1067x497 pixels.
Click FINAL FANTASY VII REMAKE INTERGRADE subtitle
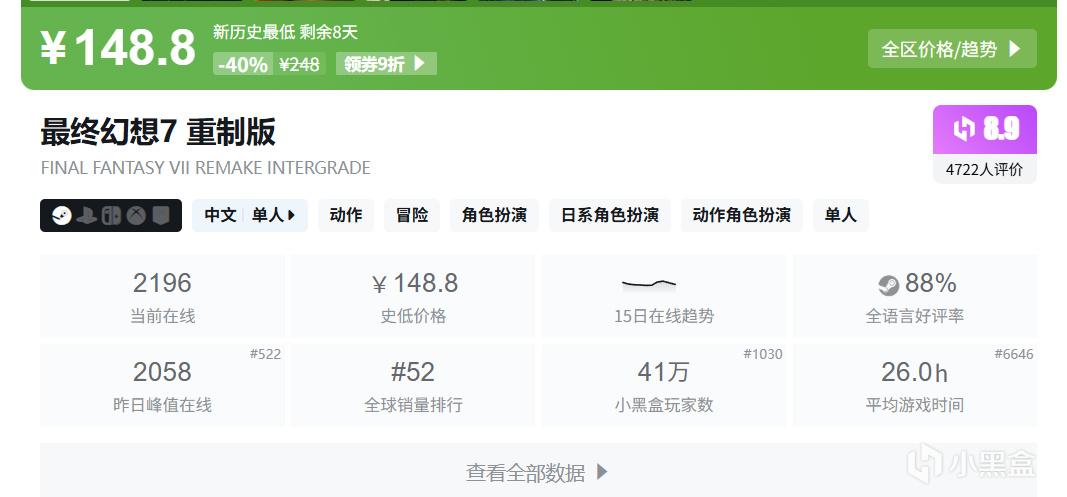pyautogui.click(x=206, y=167)
